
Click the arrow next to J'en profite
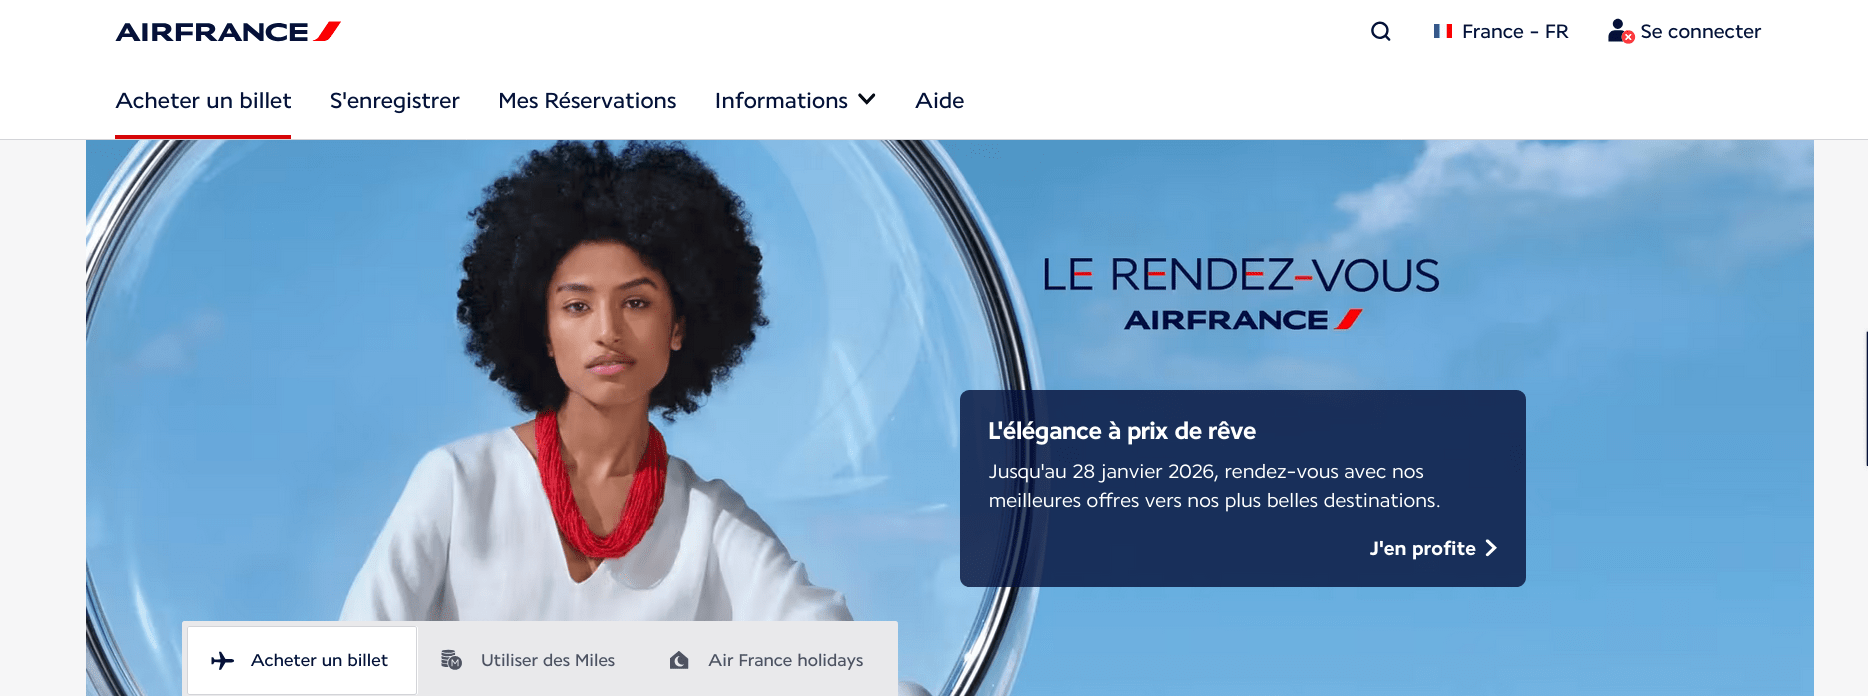[x=1491, y=548]
